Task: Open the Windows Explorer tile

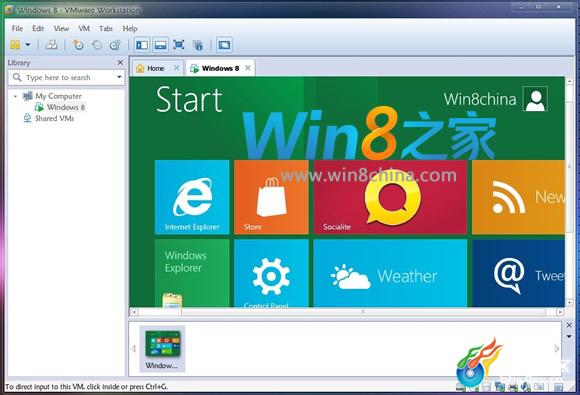Action: click(x=192, y=273)
